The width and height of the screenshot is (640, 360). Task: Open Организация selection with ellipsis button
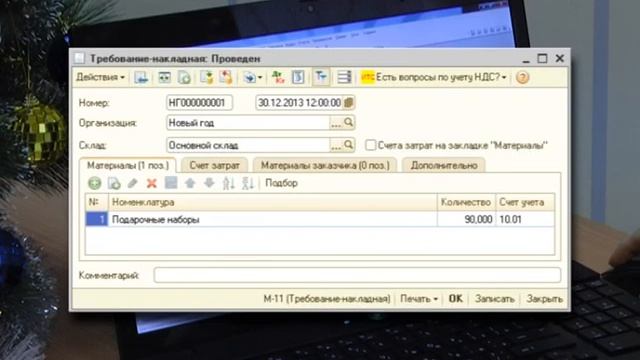[x=336, y=123]
